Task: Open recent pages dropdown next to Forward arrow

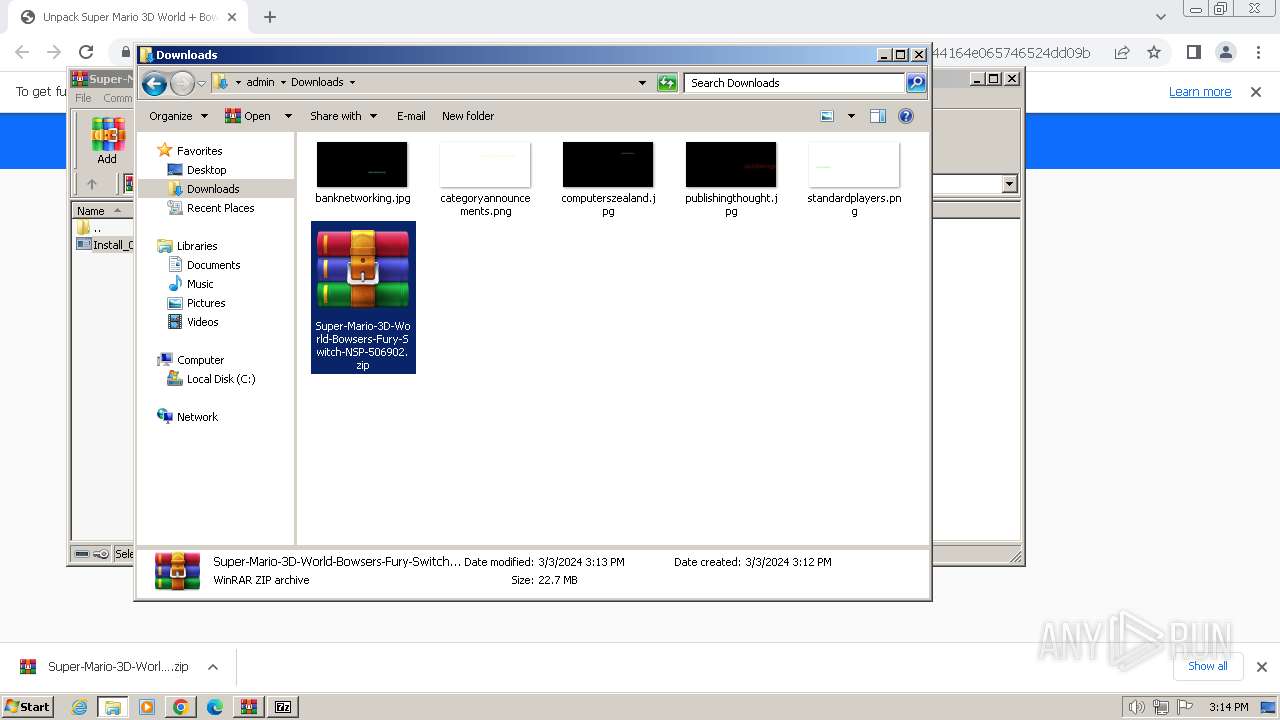Action: coord(201,83)
